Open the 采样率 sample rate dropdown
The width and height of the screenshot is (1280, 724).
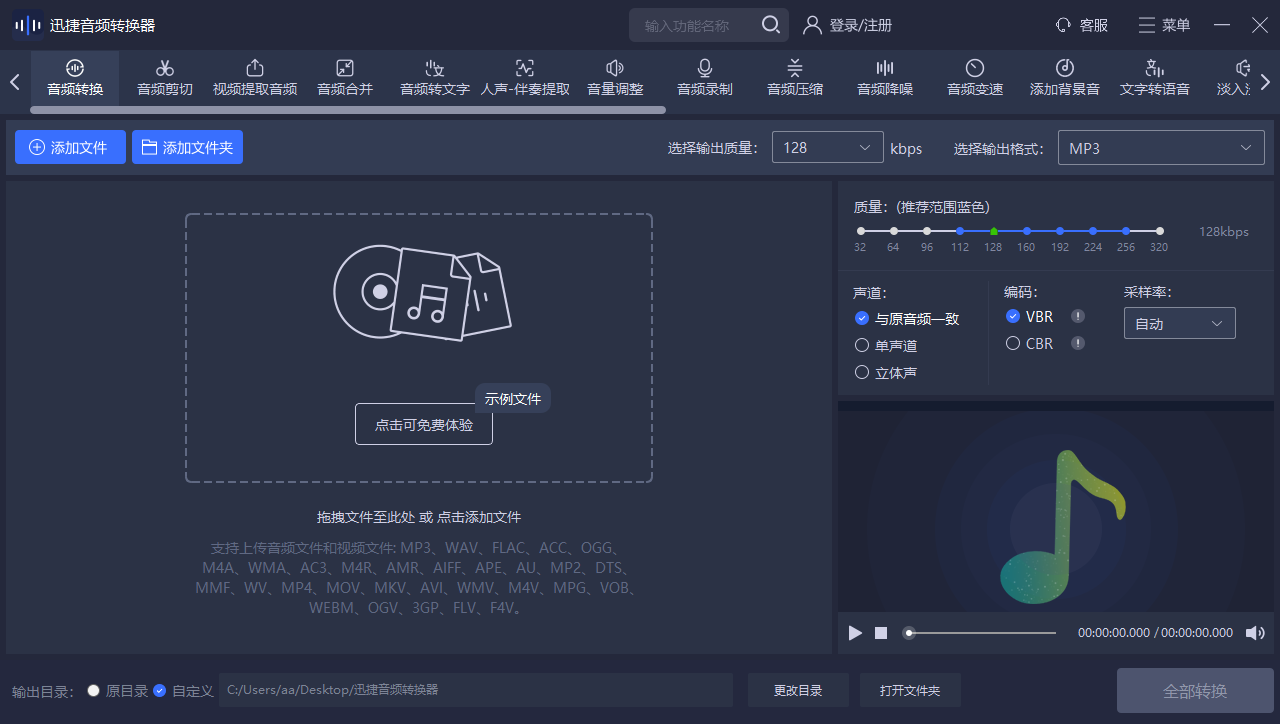tap(1179, 323)
